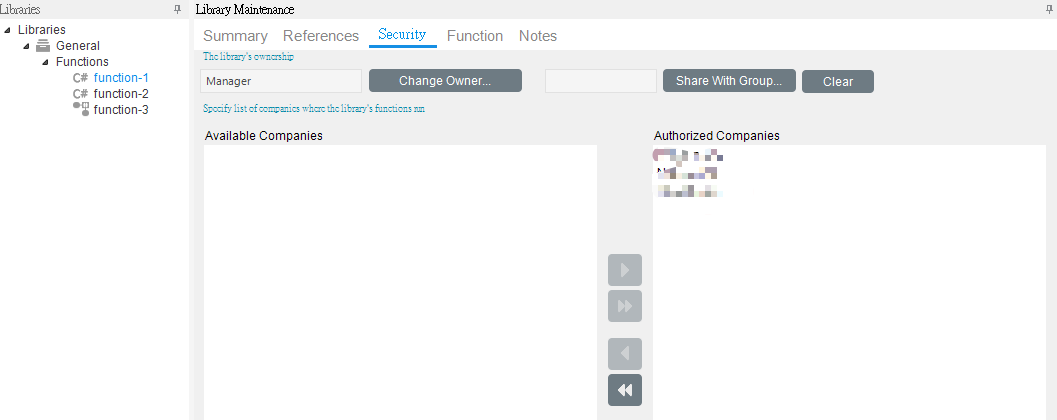Image resolution: width=1057 pixels, height=420 pixels.
Task: Collapse the Functions folder node
Action: pyautogui.click(x=45, y=62)
